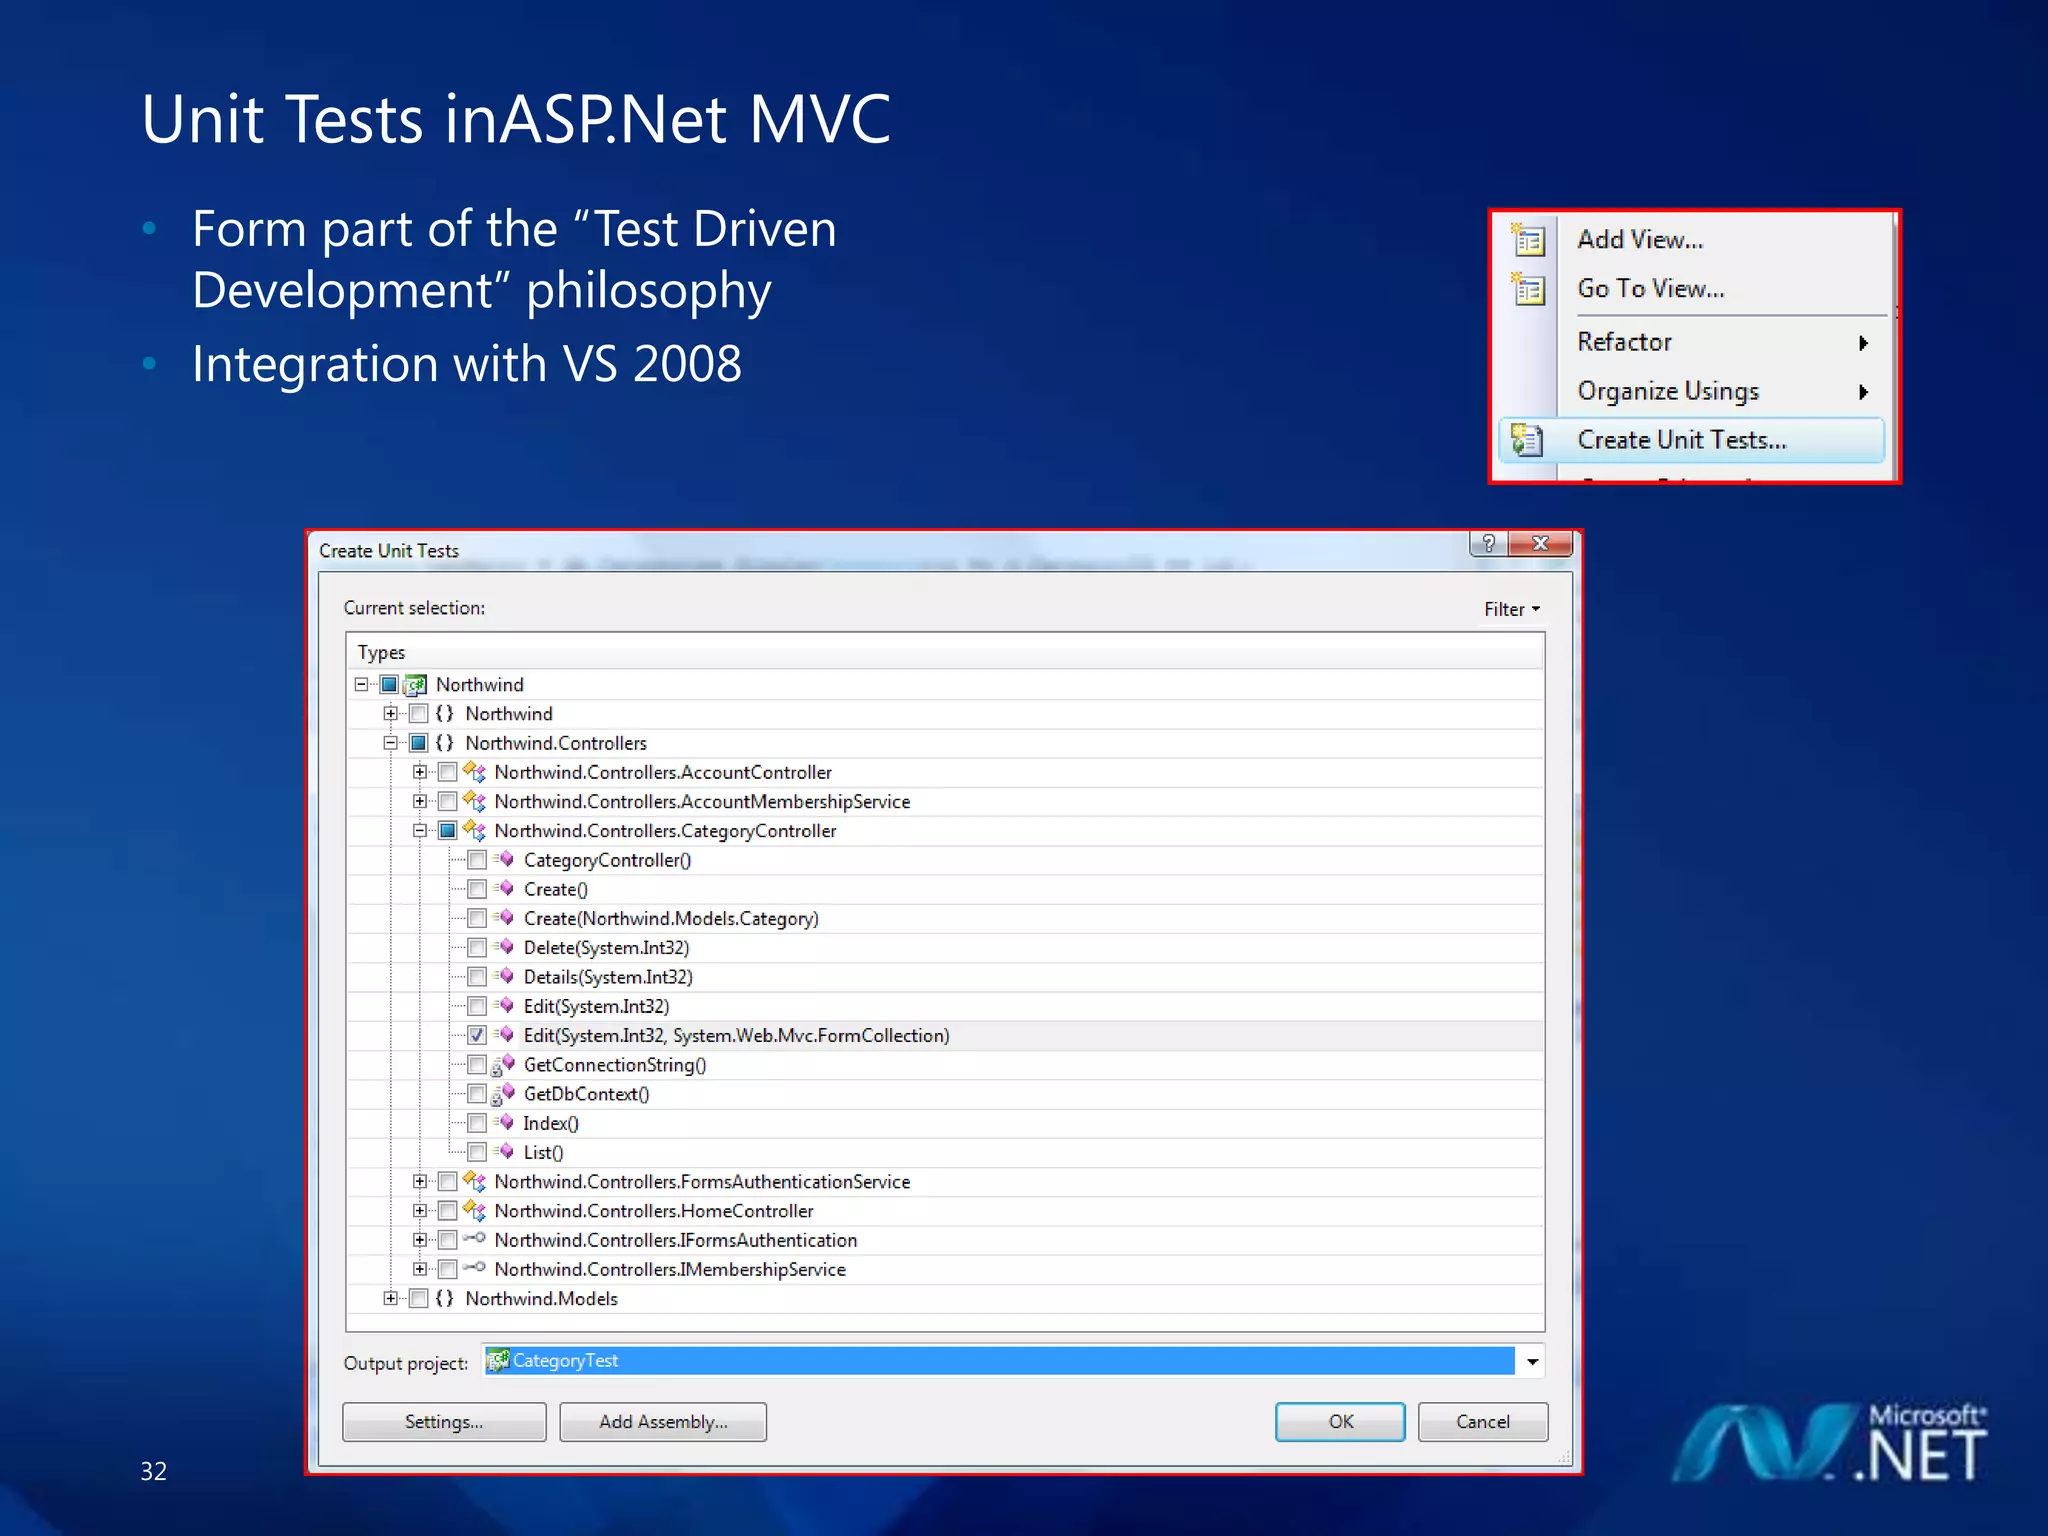The height and width of the screenshot is (1536, 2048).
Task: Uncheck the Edit with FormCollection checkbox
Action: pos(477,1035)
